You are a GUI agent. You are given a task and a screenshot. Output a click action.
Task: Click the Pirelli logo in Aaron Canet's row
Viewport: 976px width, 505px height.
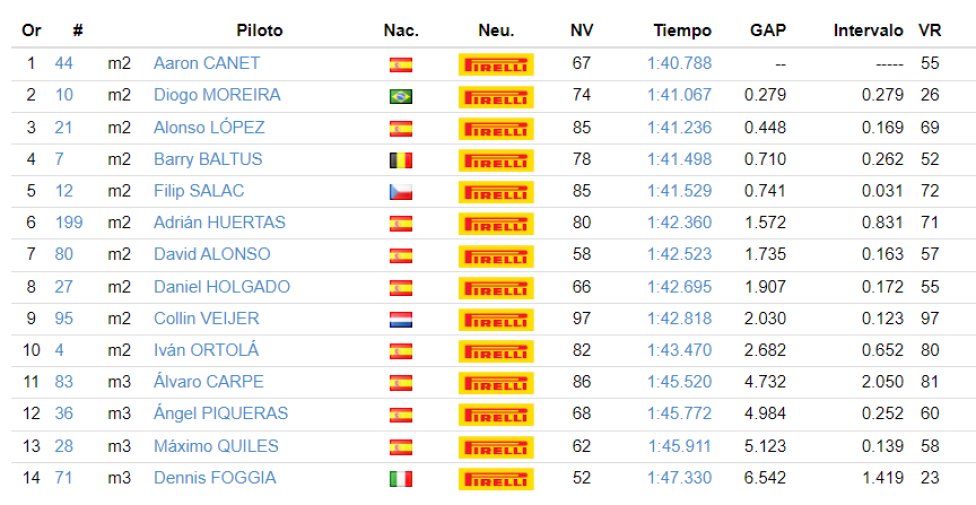496,64
